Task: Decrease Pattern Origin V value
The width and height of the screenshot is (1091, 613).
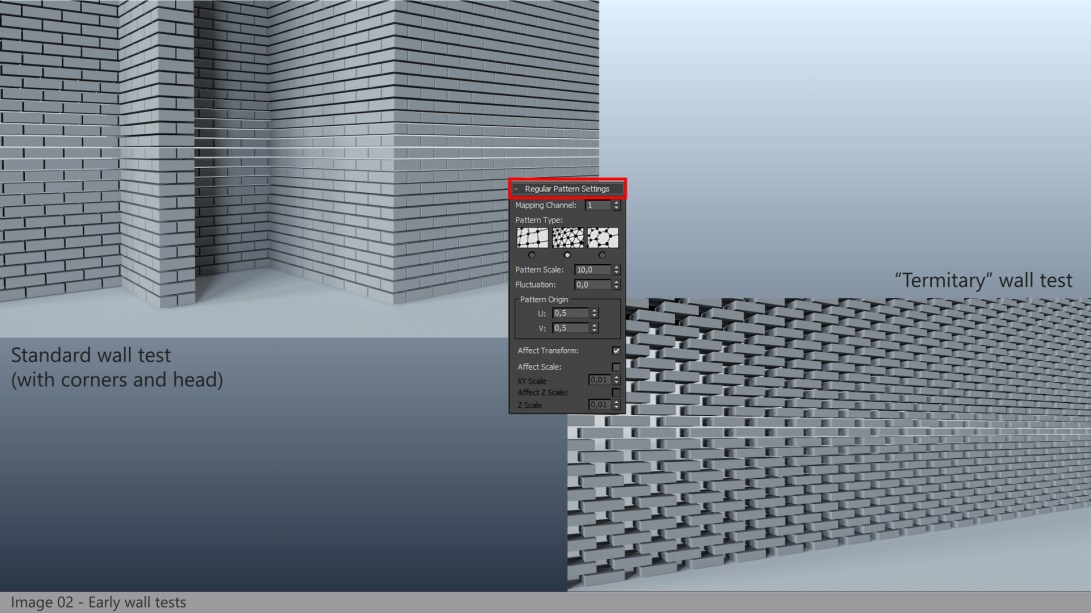Action: click(x=595, y=331)
